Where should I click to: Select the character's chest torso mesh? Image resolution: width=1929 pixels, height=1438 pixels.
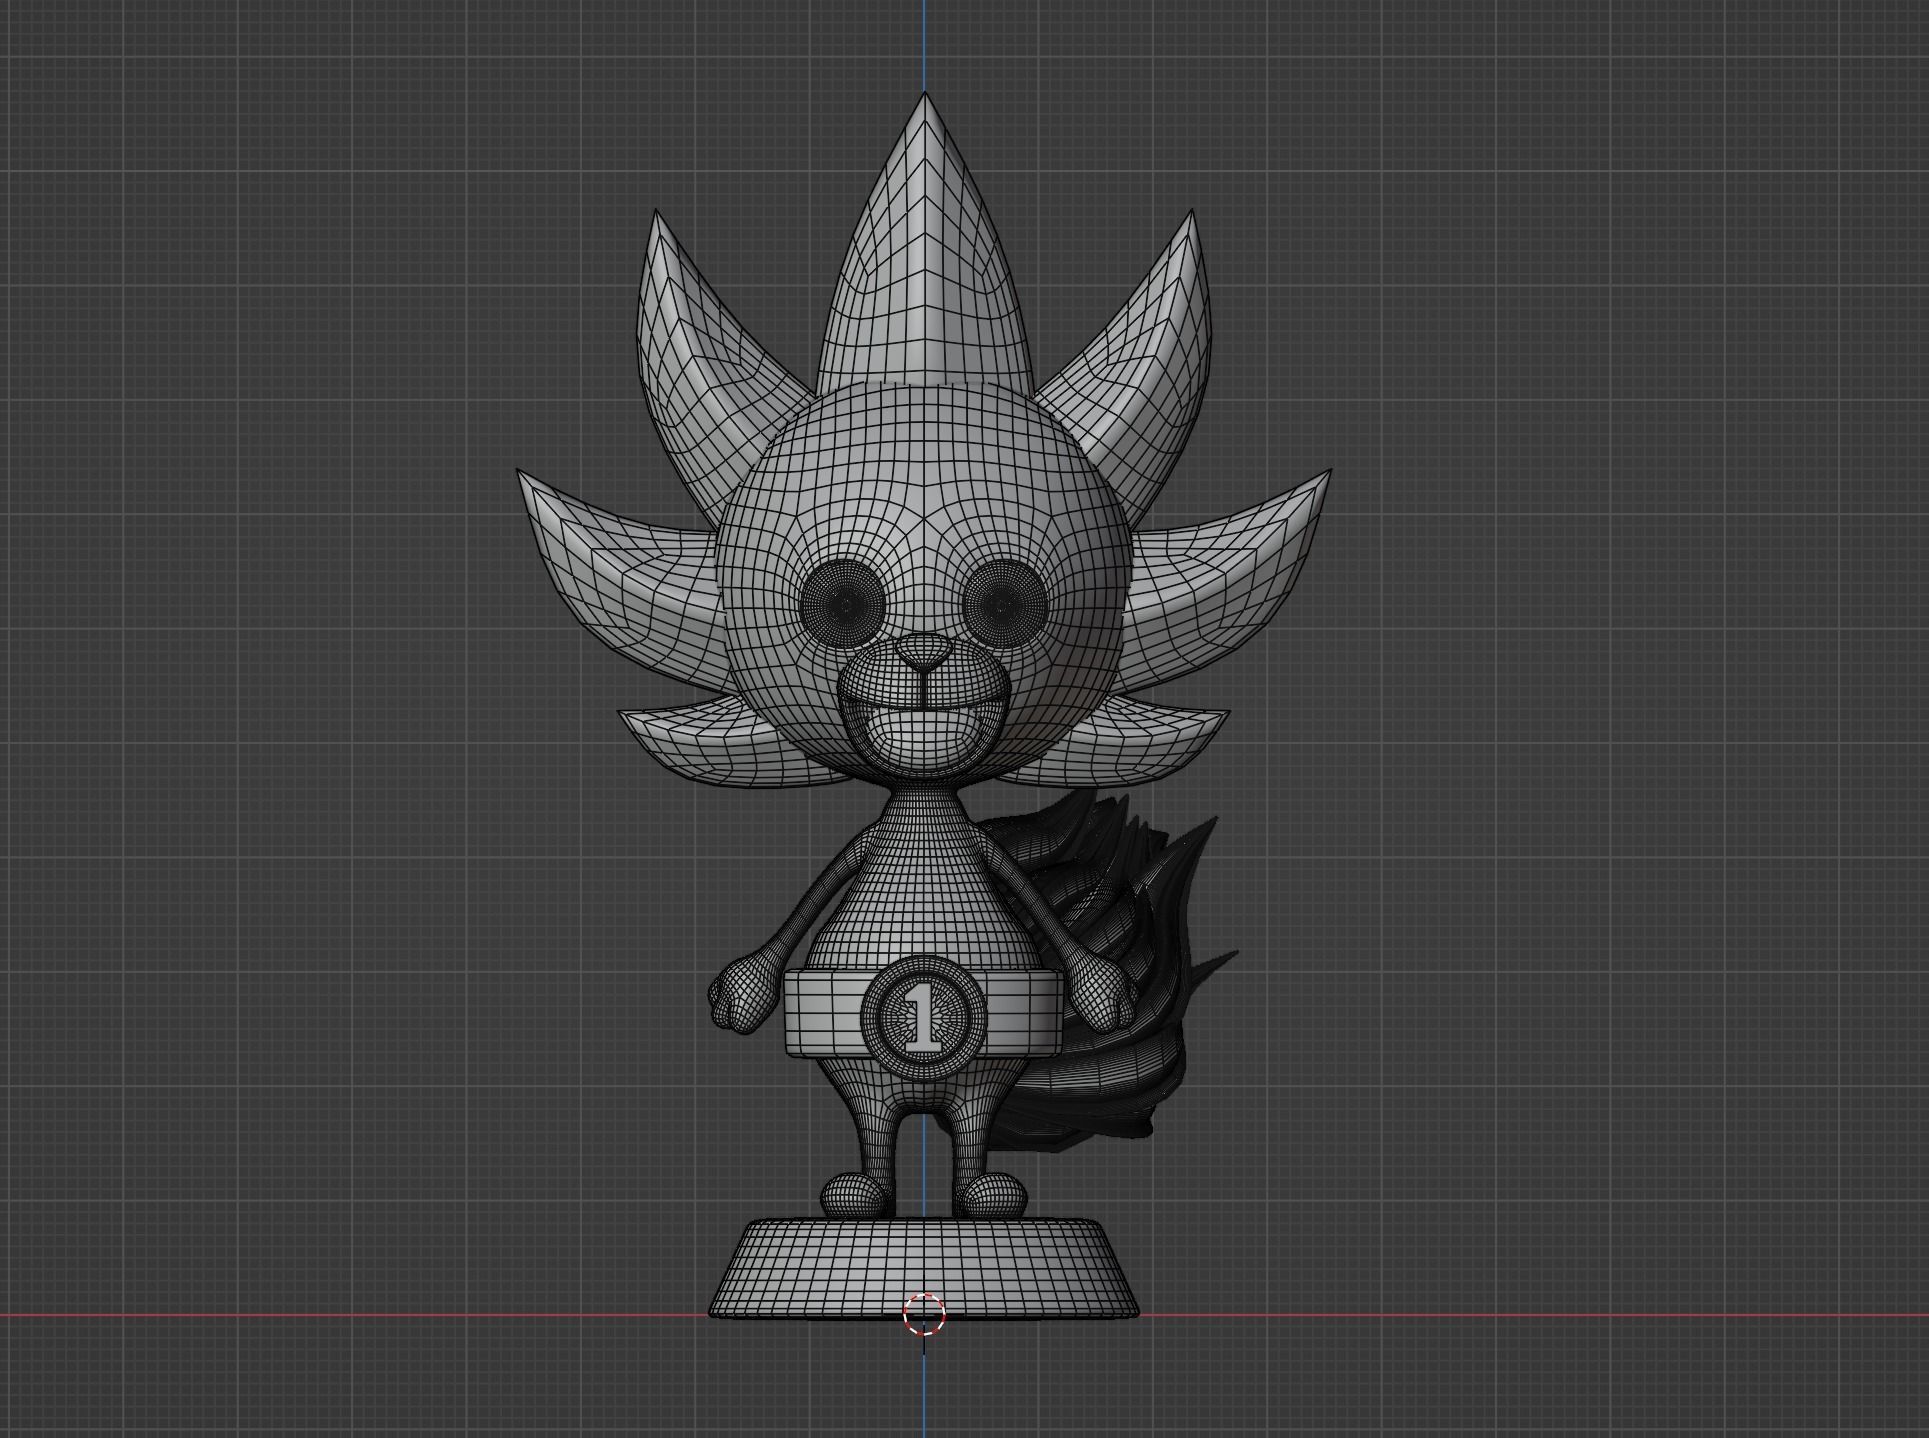click(922, 880)
